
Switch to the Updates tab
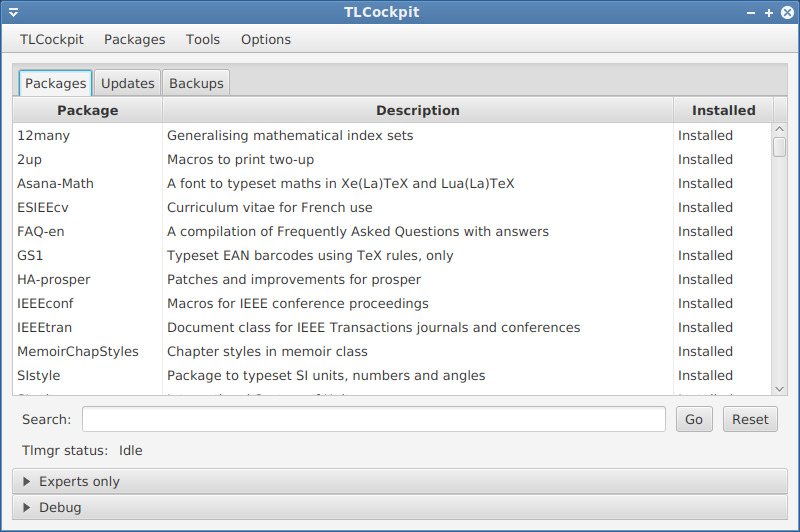pyautogui.click(x=128, y=83)
